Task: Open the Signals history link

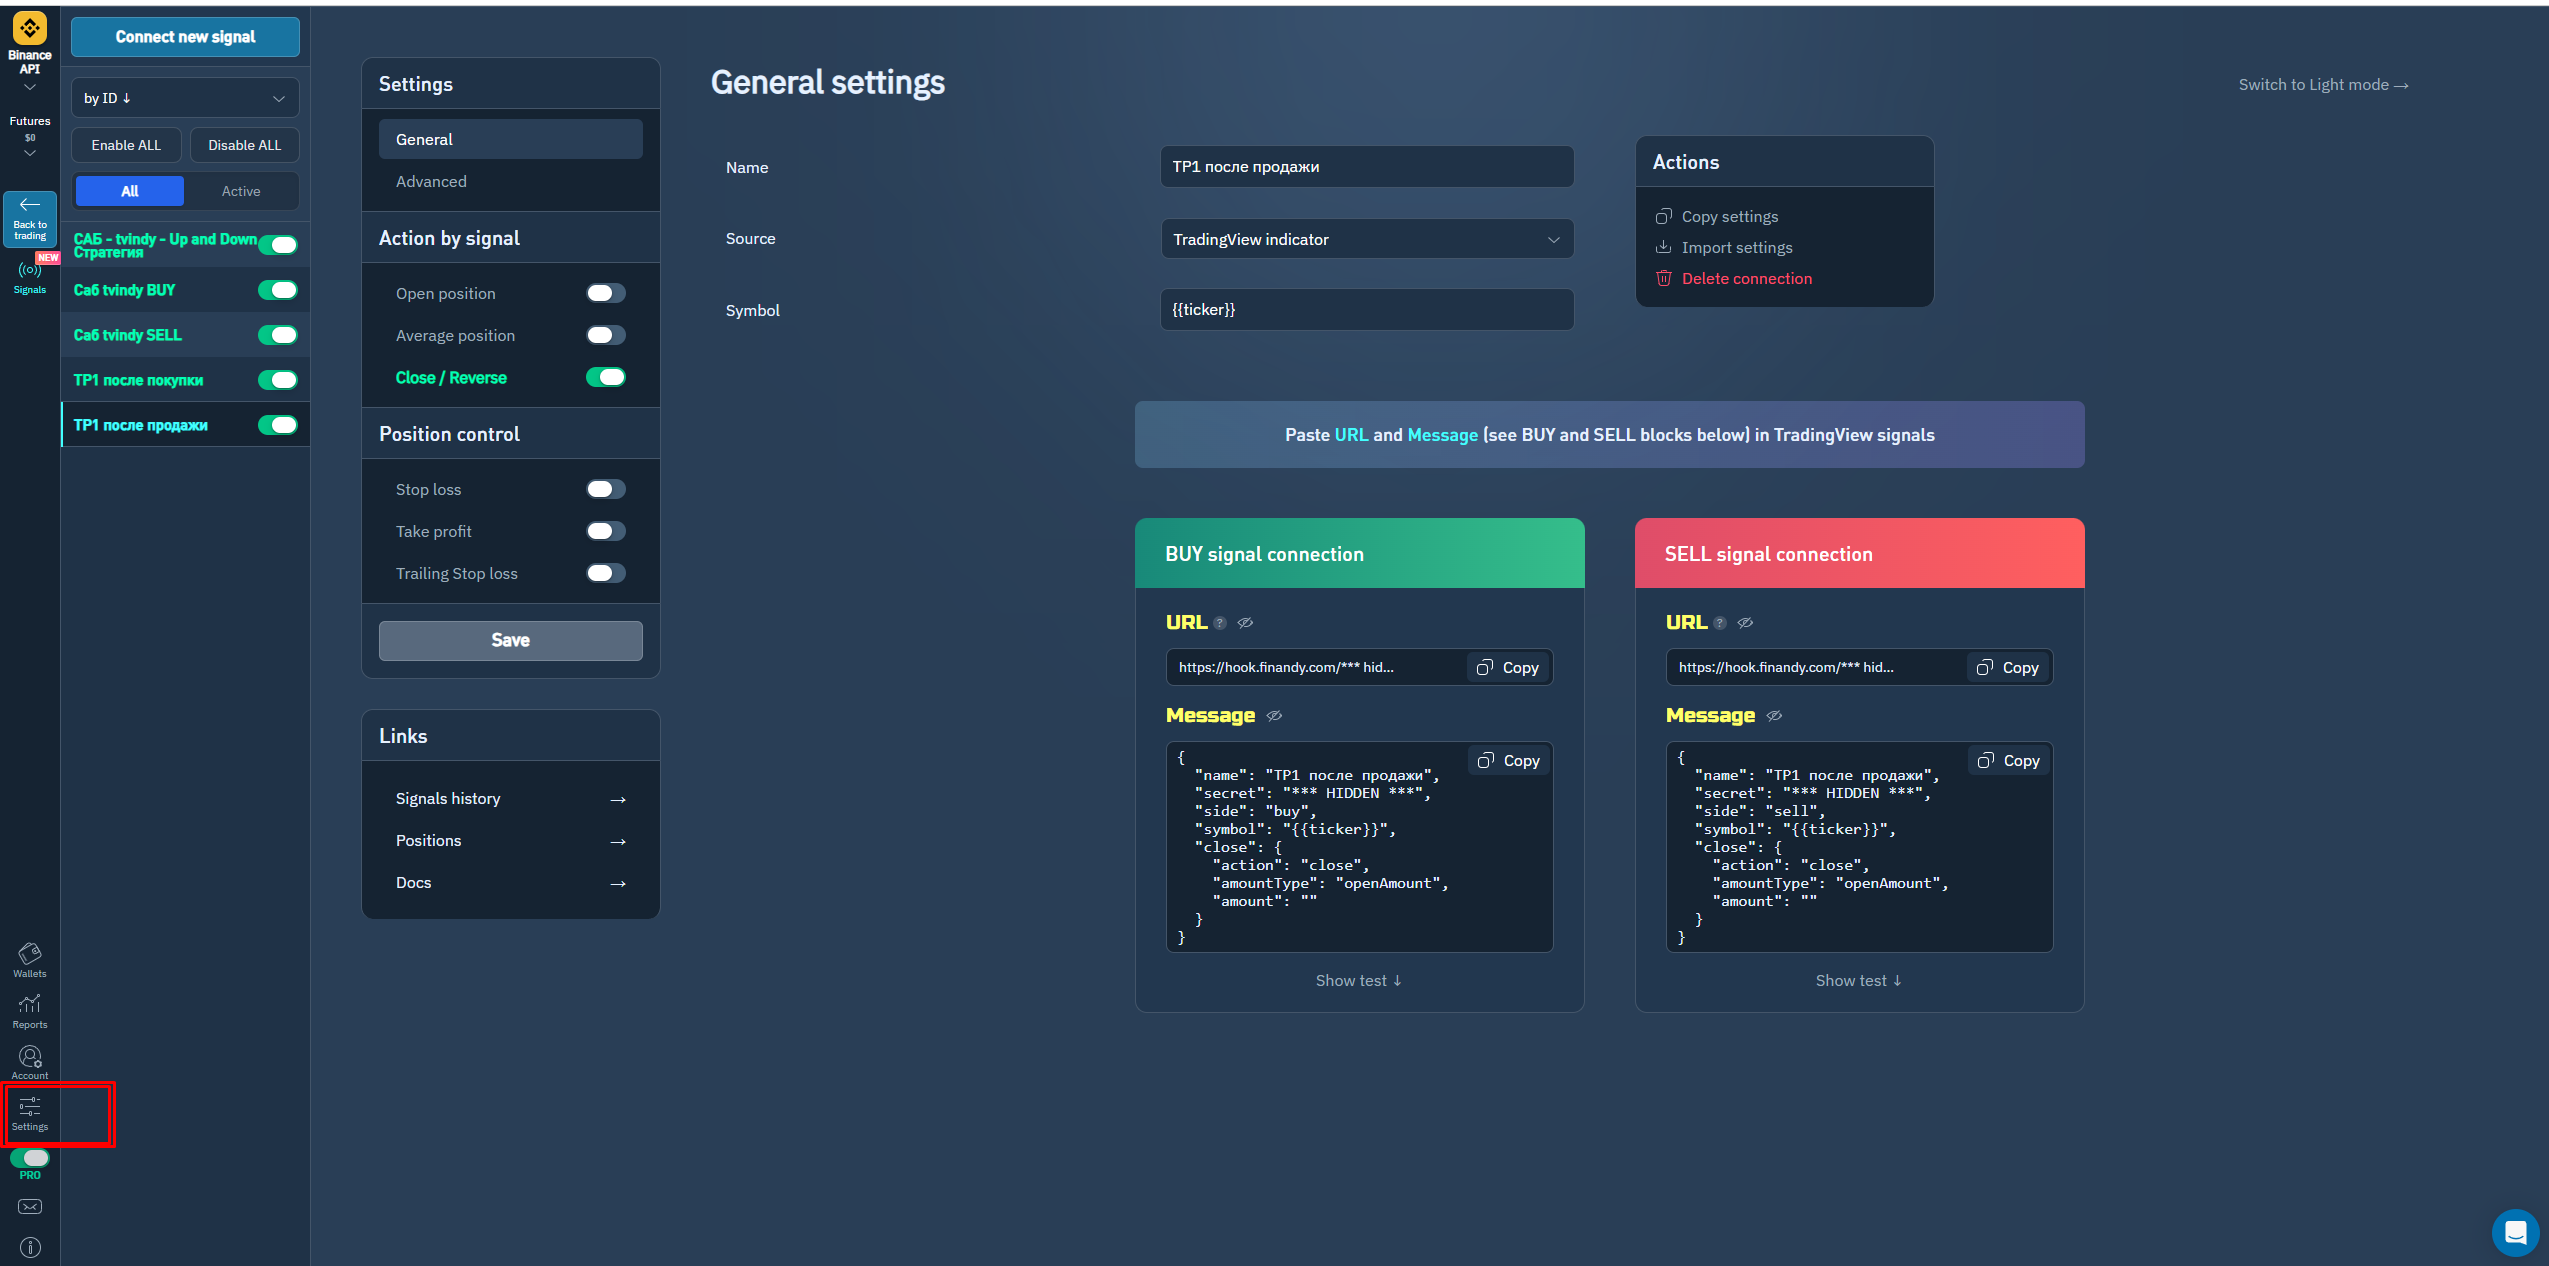Action: [510, 799]
